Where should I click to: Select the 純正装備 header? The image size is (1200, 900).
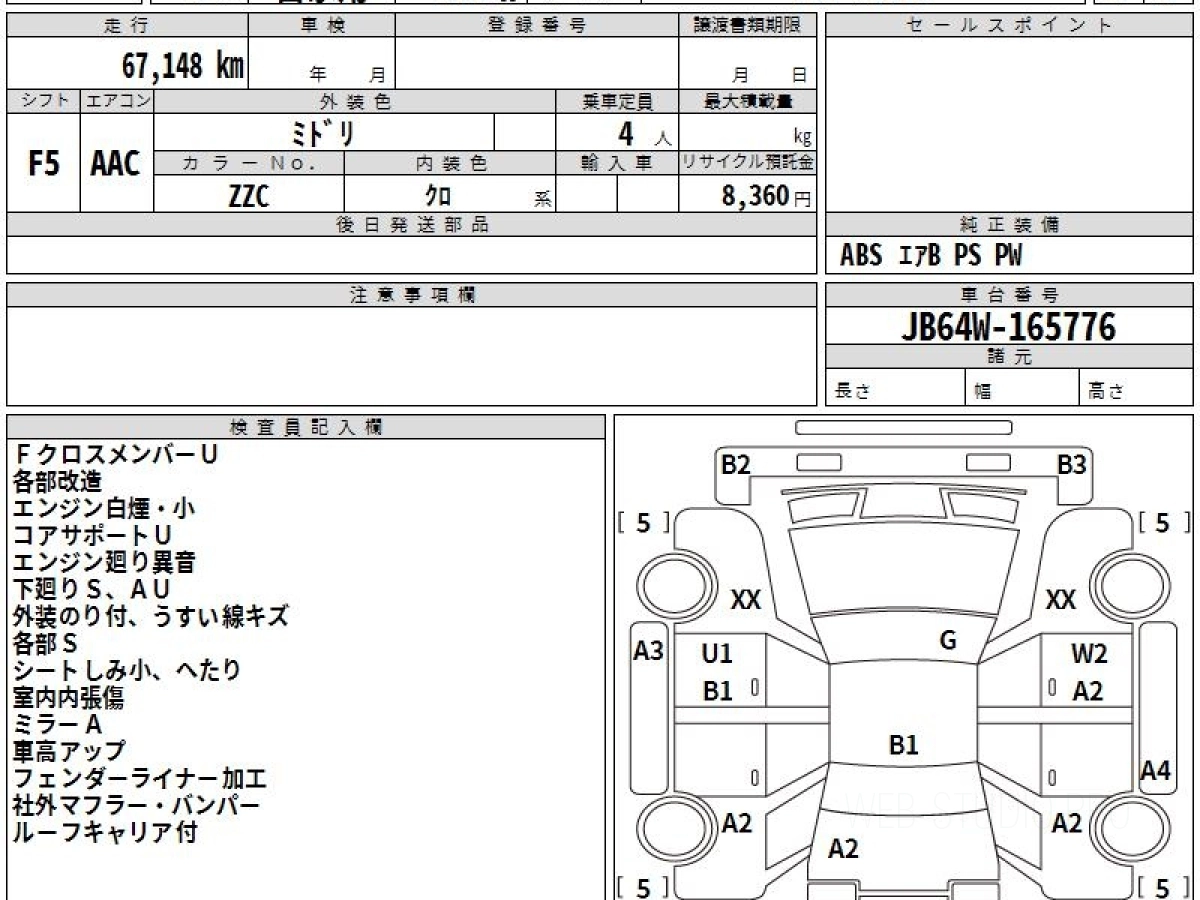(x=1009, y=225)
